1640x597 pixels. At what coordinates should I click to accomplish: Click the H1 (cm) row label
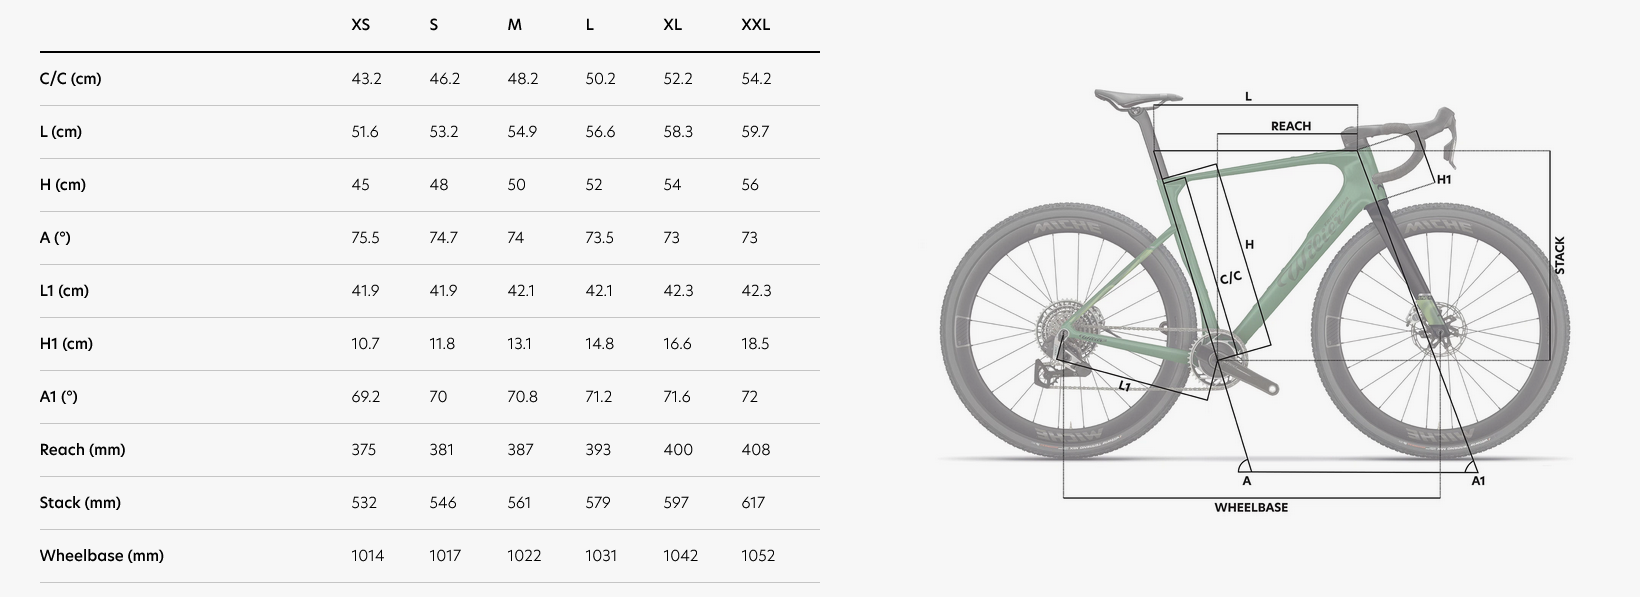click(66, 344)
